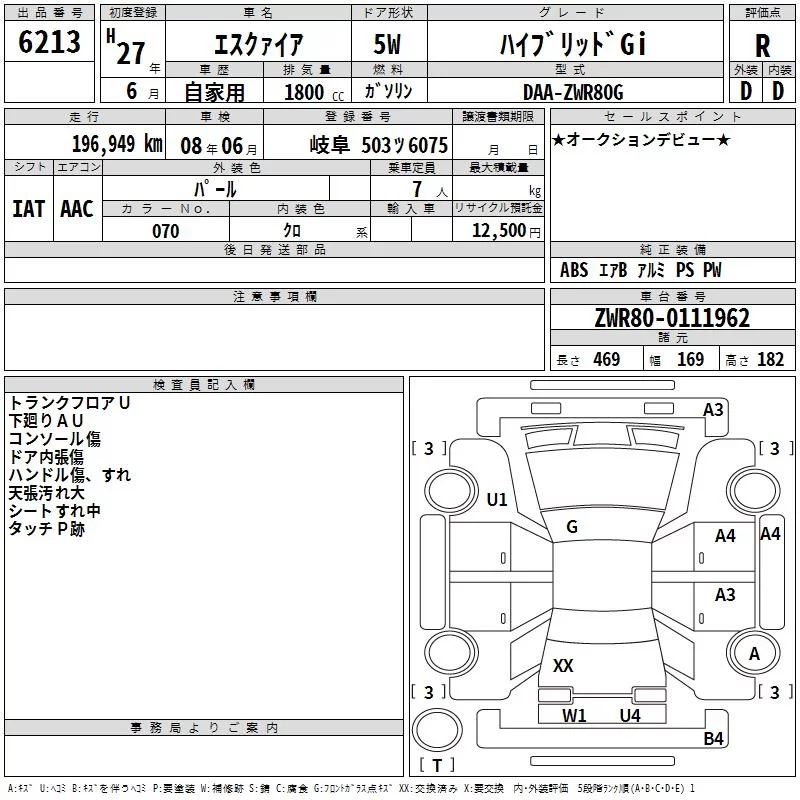Click inspector note ドア内張傷
800x800 pixels.
tap(46, 457)
